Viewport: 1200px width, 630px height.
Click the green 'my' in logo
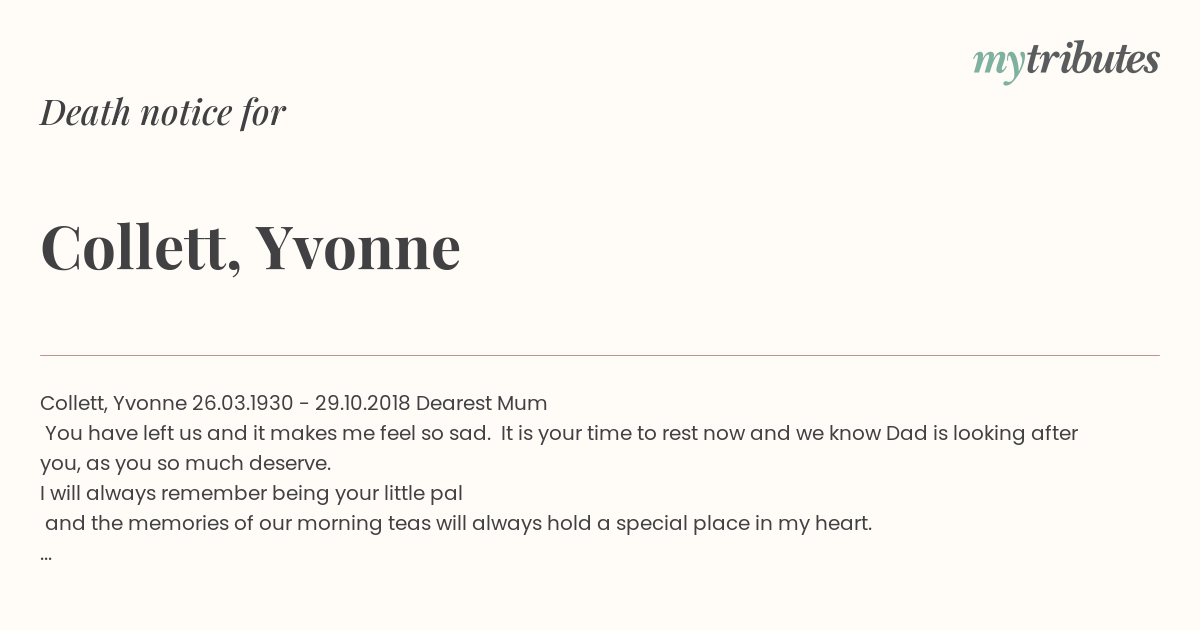click(999, 63)
